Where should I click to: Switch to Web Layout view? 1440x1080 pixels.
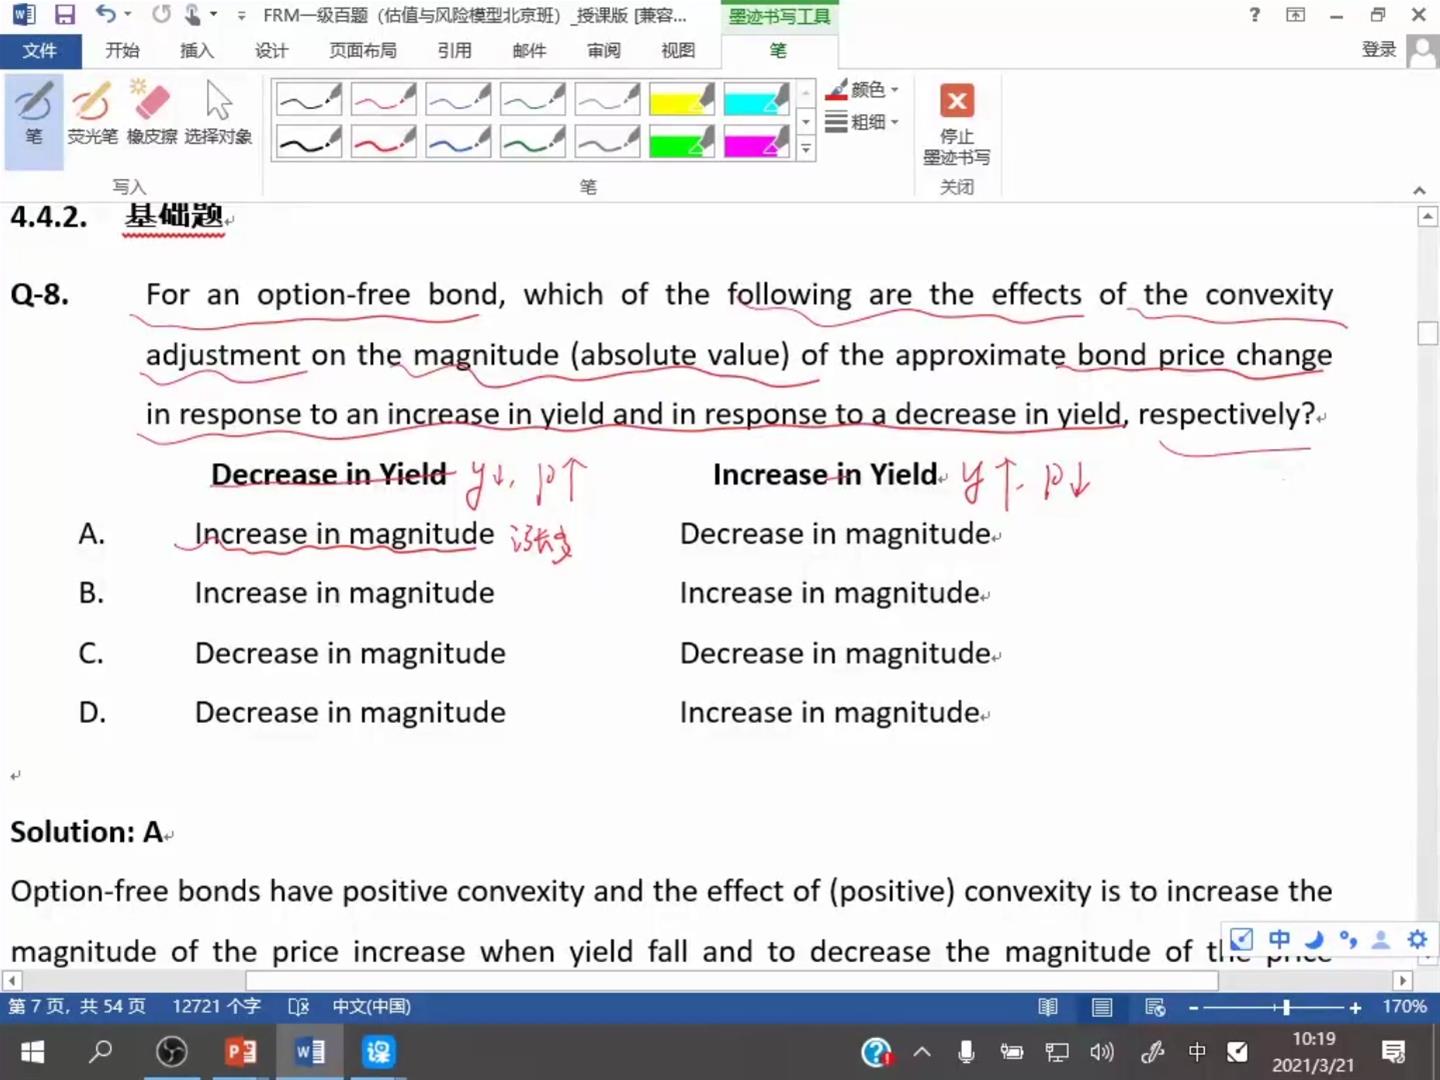[x=1155, y=1007]
